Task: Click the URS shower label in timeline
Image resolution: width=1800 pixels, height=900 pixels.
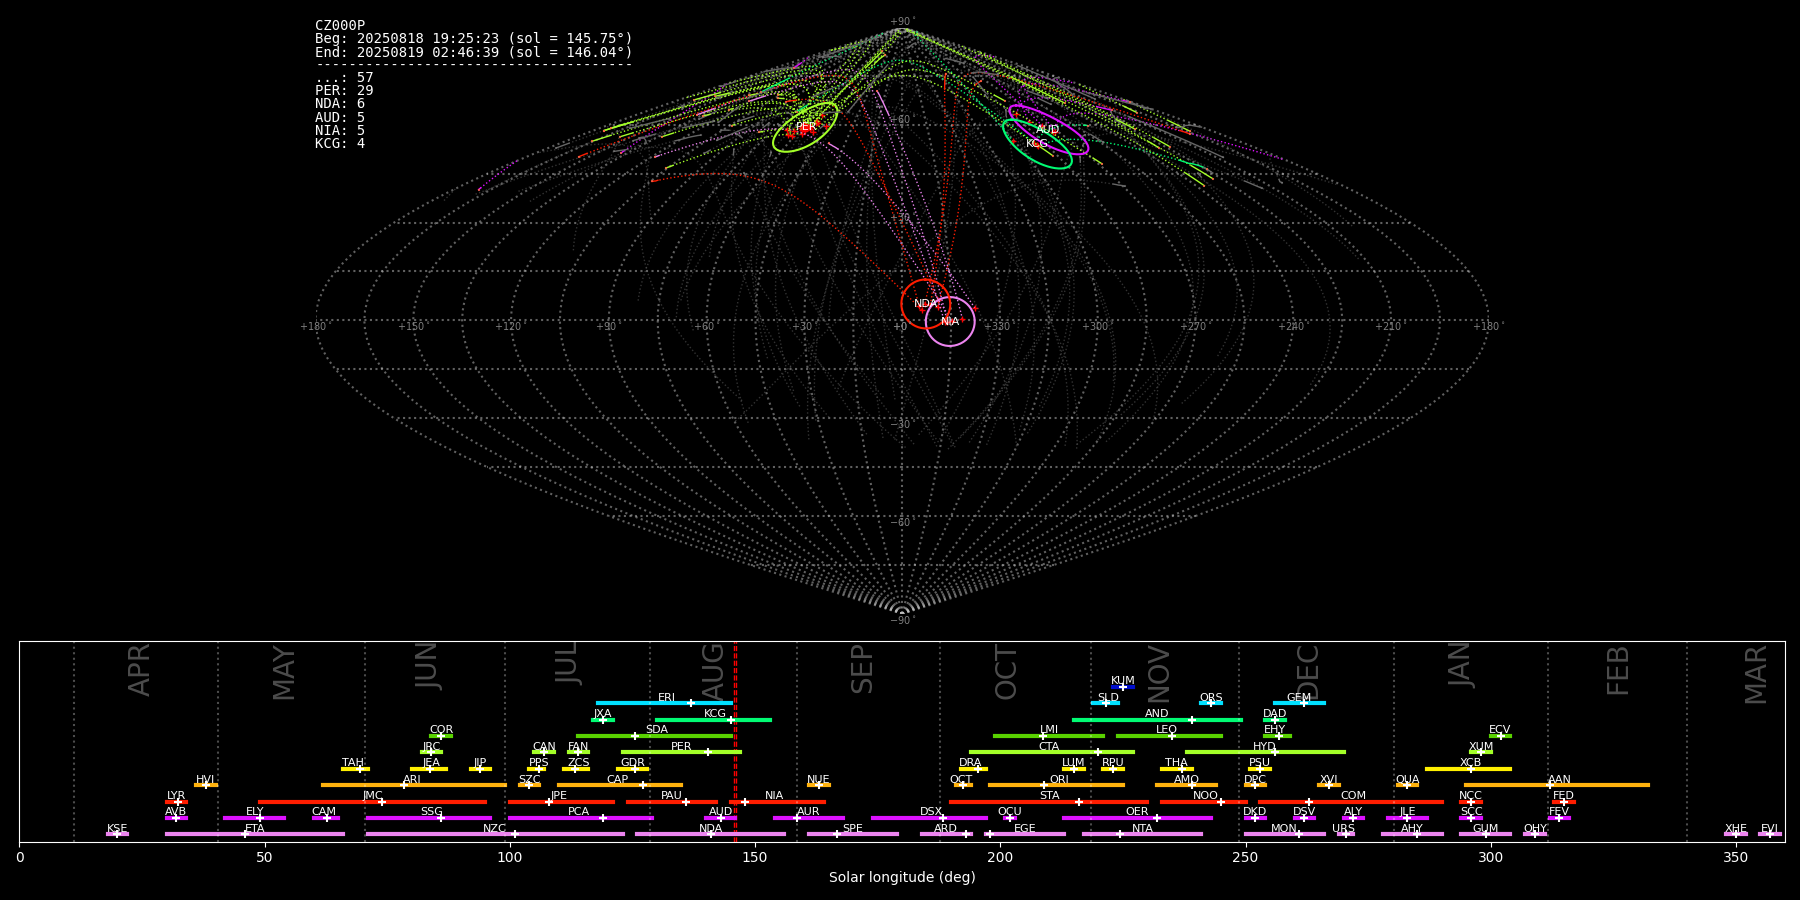Action: [x=1343, y=829]
